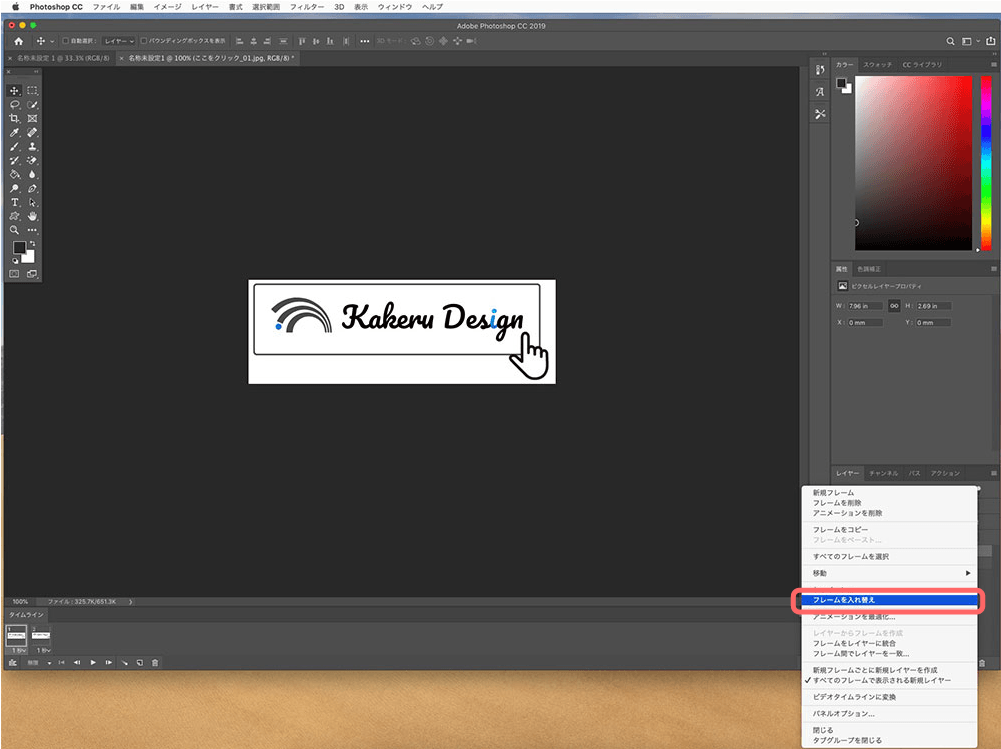Choose すべてのフレームを選択 from the menu
The height and width of the screenshot is (749, 1001).
pyautogui.click(x=889, y=557)
